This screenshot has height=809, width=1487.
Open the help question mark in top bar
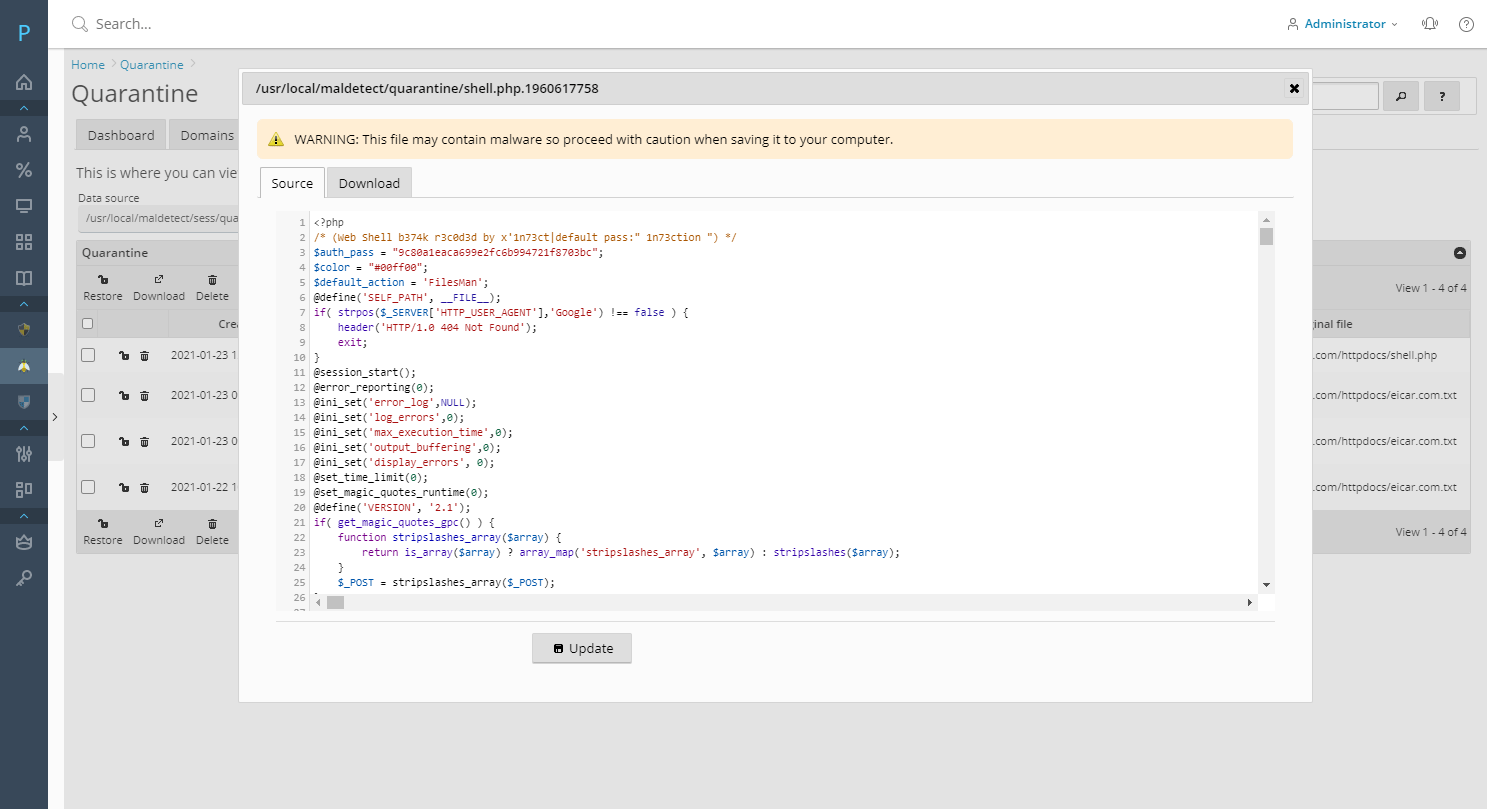pos(1466,24)
